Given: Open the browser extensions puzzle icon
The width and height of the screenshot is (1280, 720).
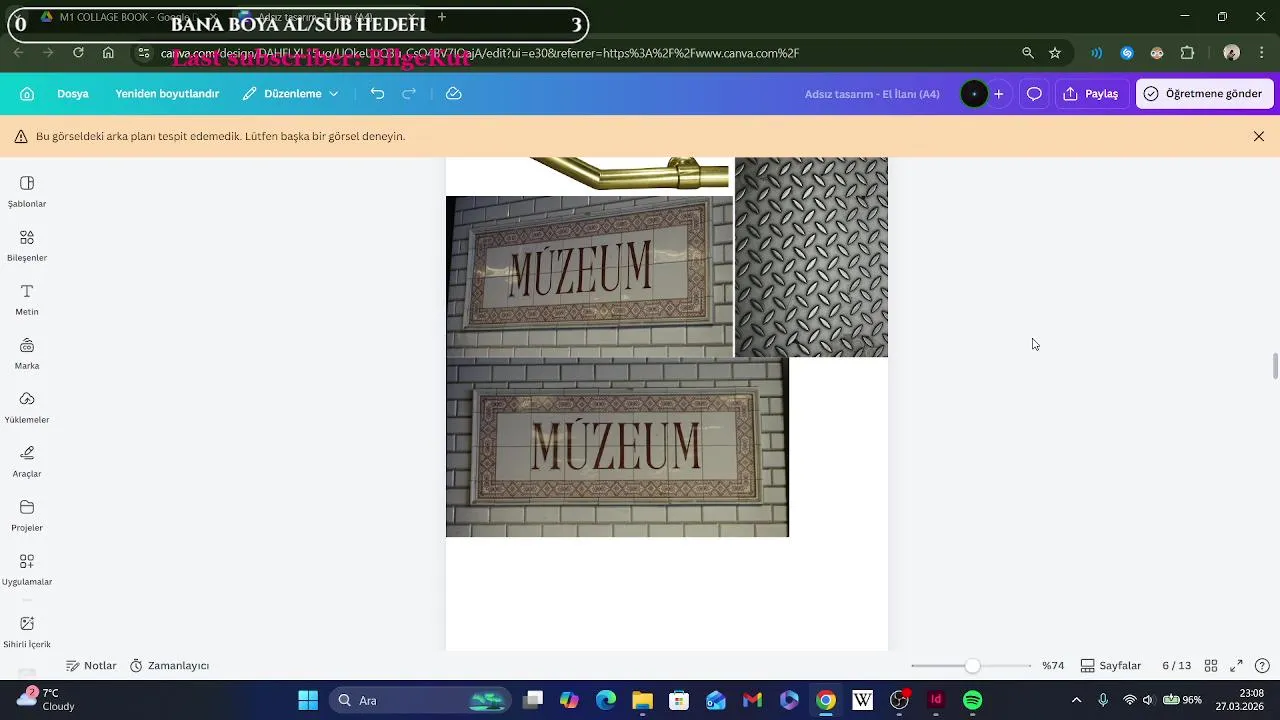Looking at the screenshot, I should click(1188, 53).
